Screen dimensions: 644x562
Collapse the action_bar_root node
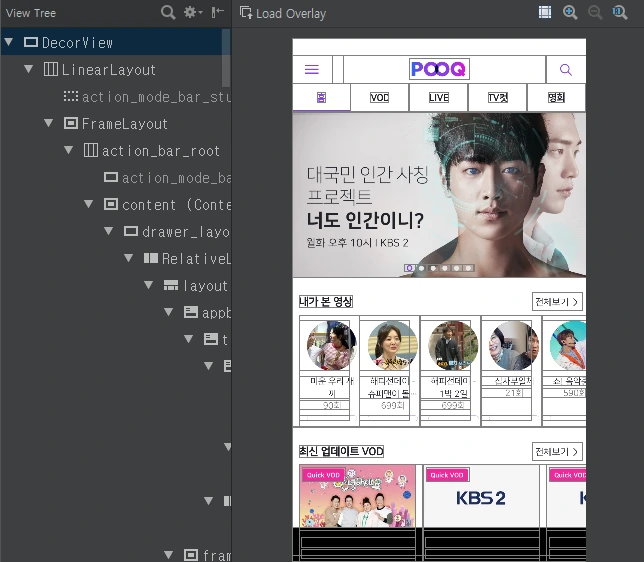69,150
